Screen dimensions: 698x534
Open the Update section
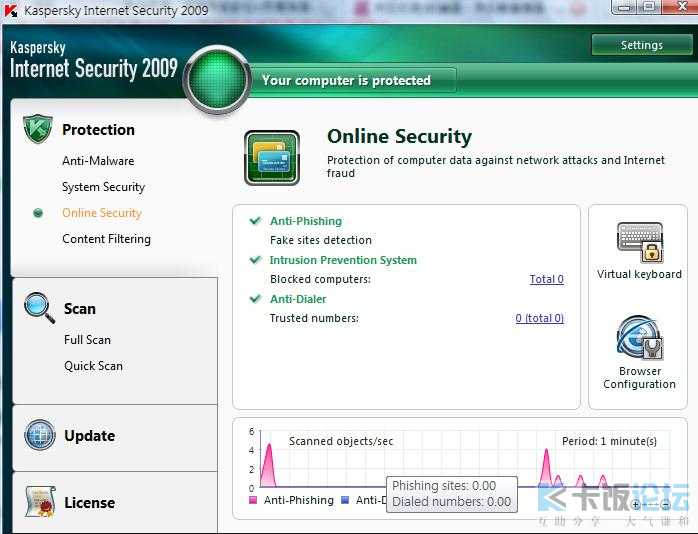pos(89,435)
